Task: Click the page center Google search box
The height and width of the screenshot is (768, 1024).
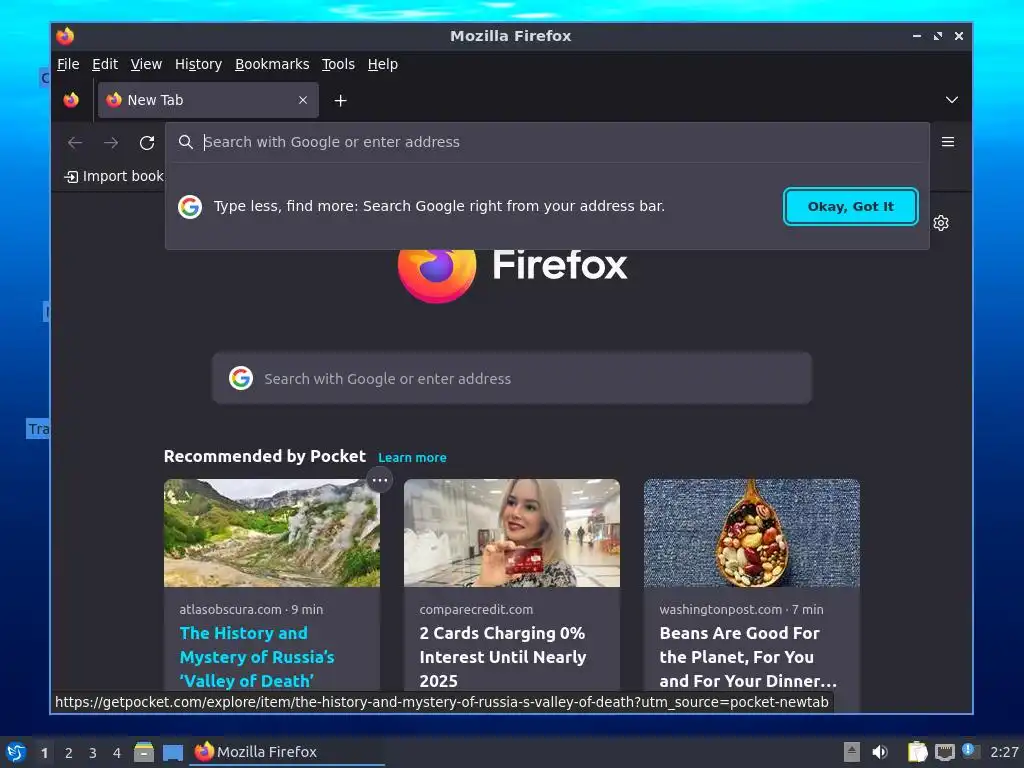Action: (x=511, y=379)
